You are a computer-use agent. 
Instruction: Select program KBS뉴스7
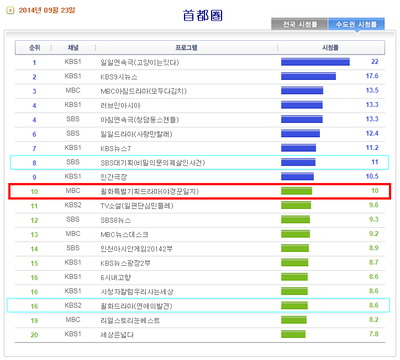coord(116,149)
